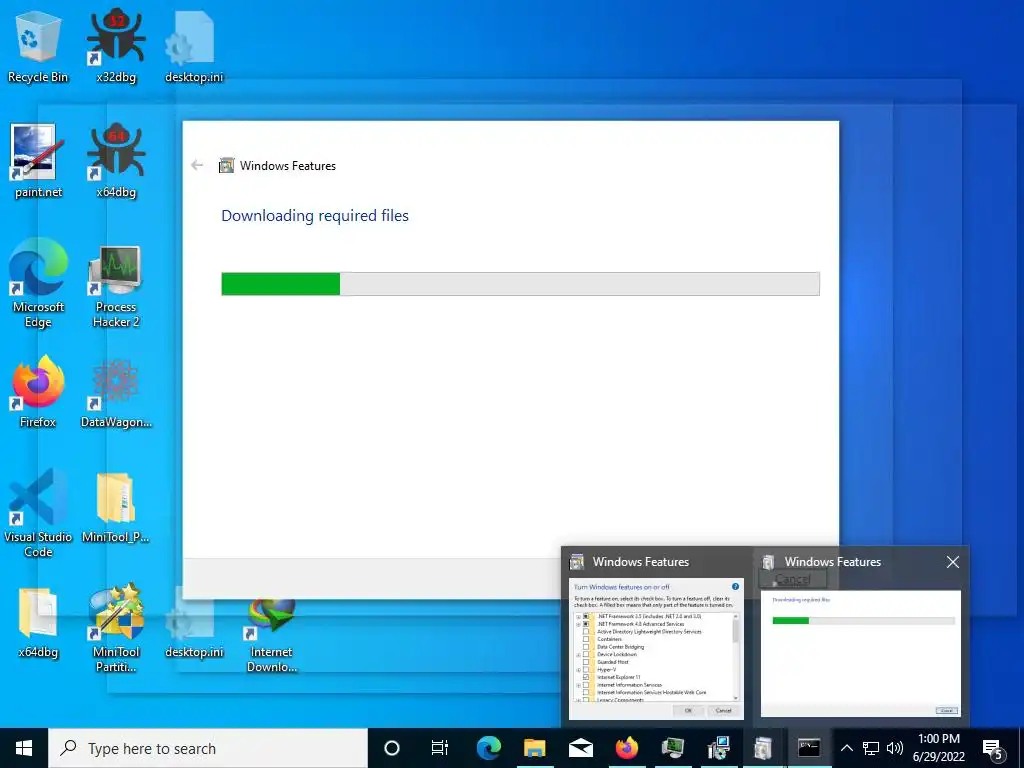Select the top desktop.ini file icon
This screenshot has height=768, width=1024.
(194, 47)
